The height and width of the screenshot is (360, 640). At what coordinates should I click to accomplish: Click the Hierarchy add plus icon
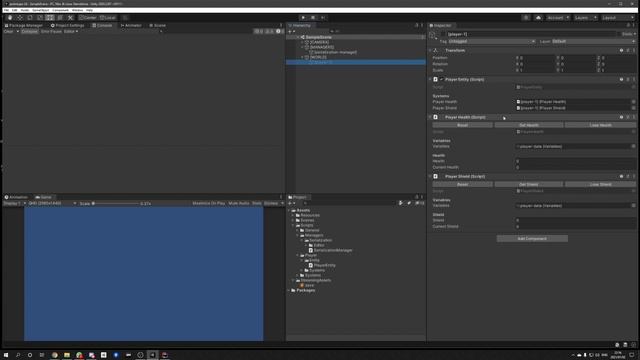coord(291,31)
